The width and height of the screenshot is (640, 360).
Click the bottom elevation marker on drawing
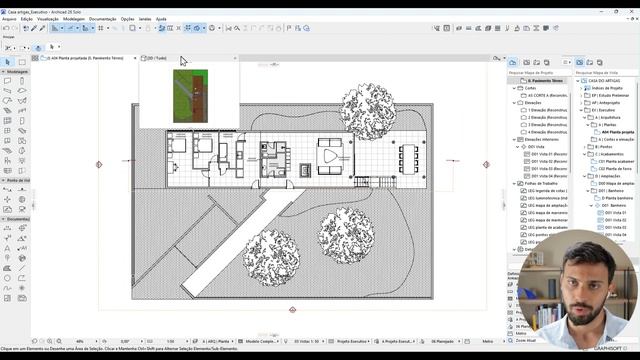(x=292, y=310)
